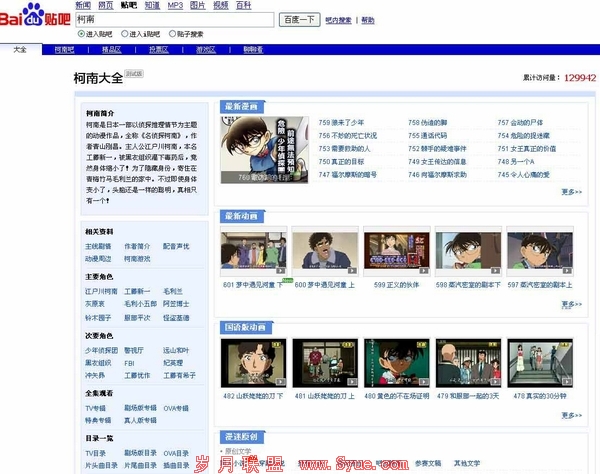The width and height of the screenshot is (600, 474).
Task: Open manga chapter 749 link
Action: click(437, 162)
